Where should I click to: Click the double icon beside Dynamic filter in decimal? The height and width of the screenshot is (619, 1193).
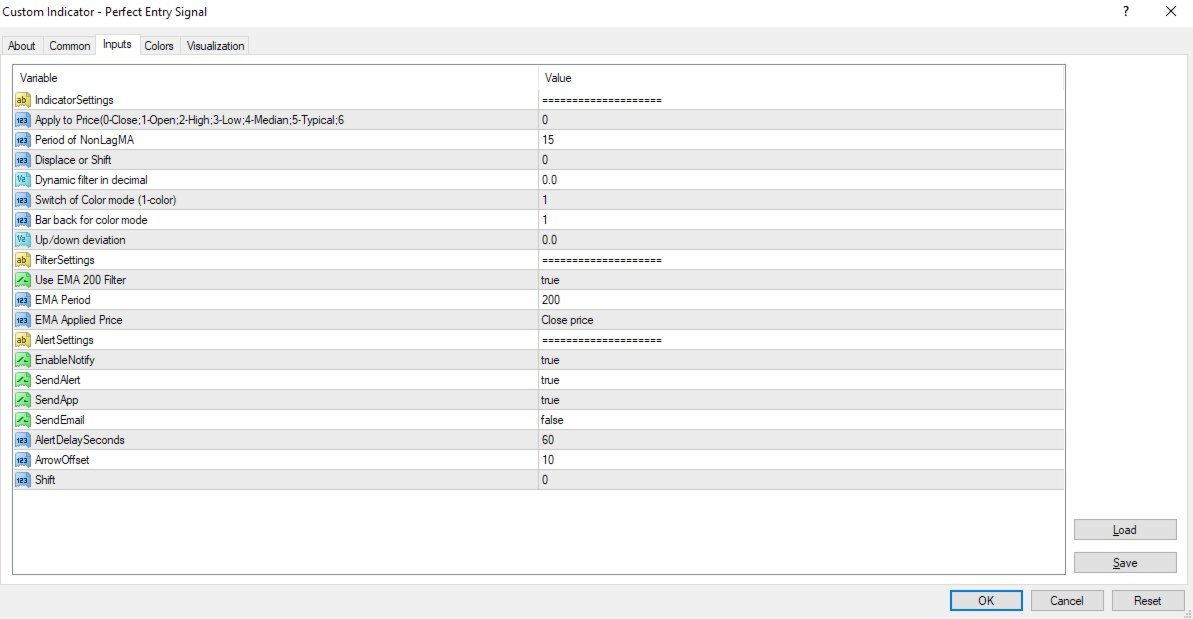[x=22, y=180]
